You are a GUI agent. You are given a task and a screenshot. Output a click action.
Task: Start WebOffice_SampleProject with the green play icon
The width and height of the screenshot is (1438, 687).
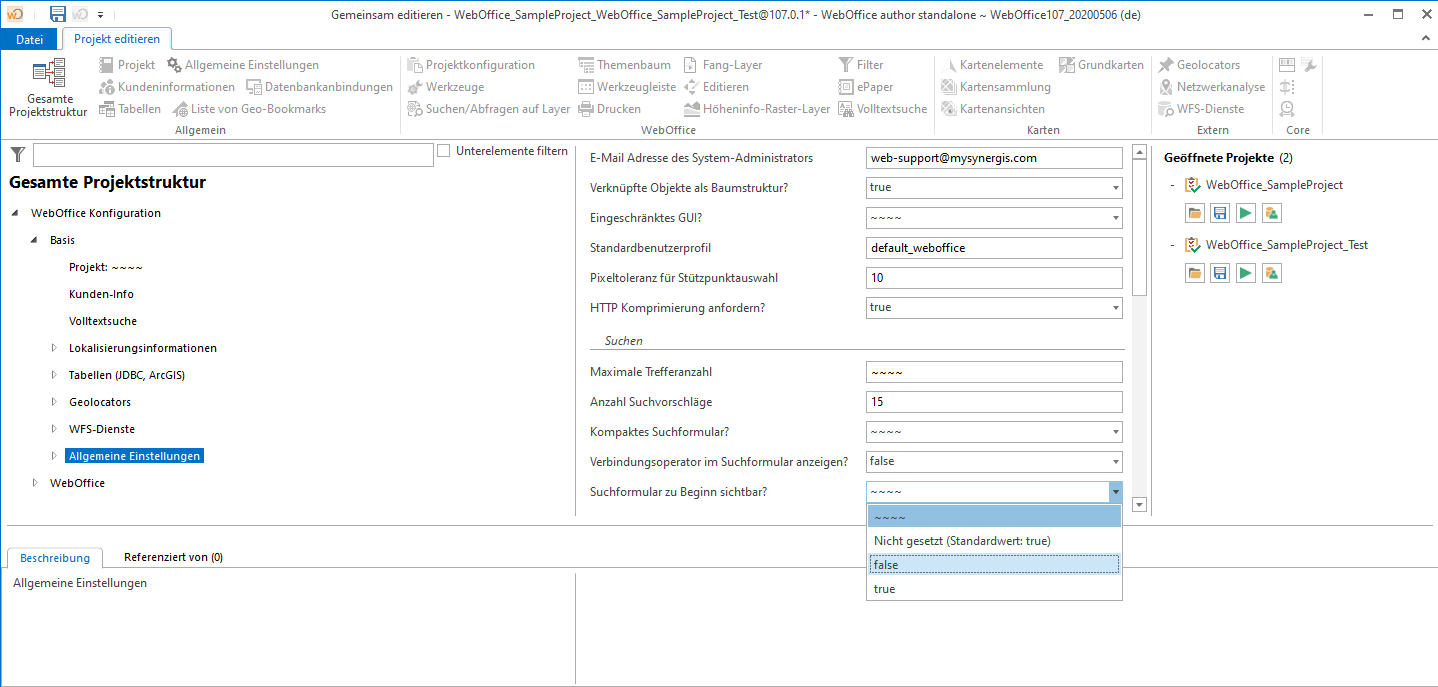(1244, 212)
